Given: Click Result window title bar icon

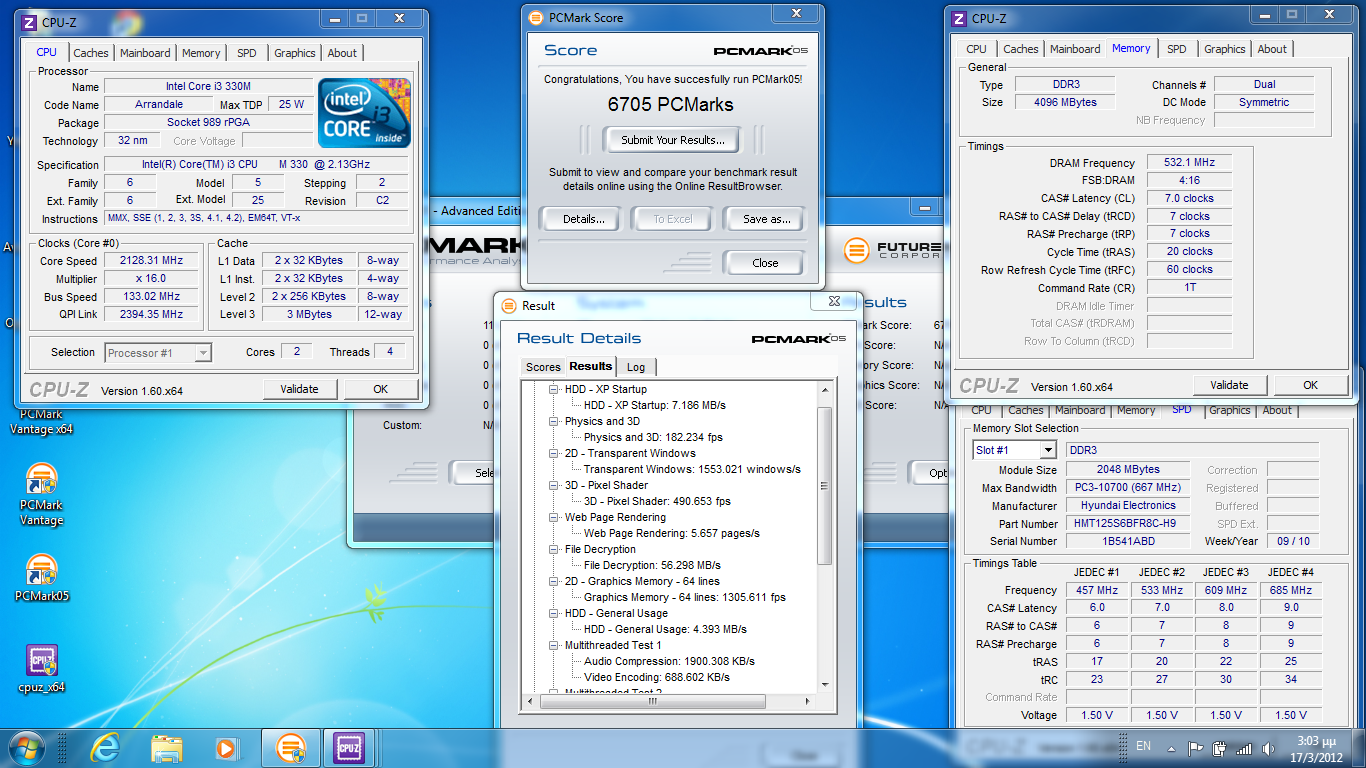Looking at the screenshot, I should coord(508,305).
